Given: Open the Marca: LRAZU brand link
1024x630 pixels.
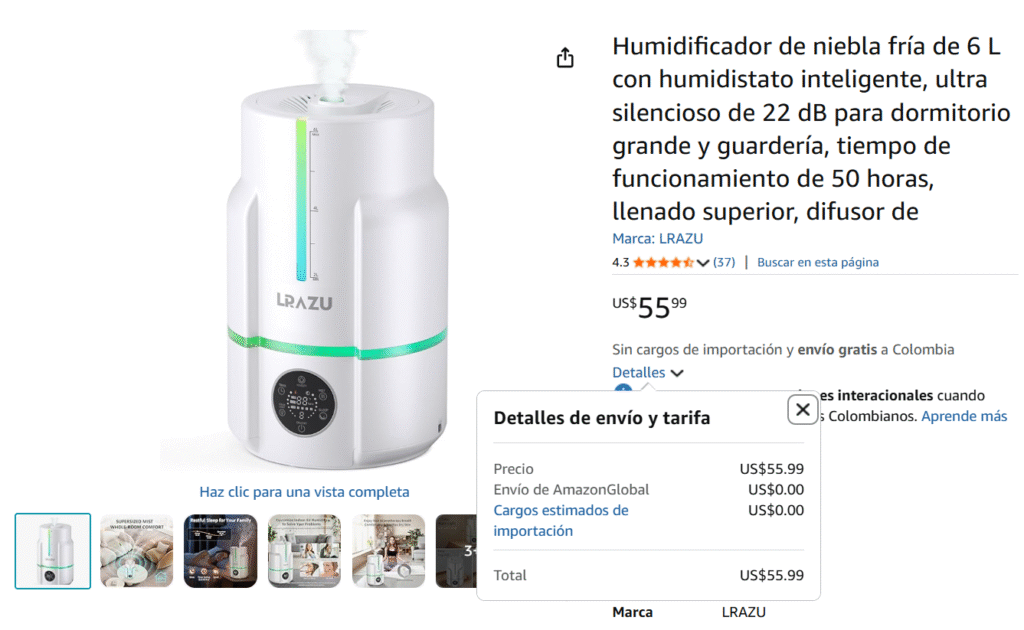Looking at the screenshot, I should [657, 239].
